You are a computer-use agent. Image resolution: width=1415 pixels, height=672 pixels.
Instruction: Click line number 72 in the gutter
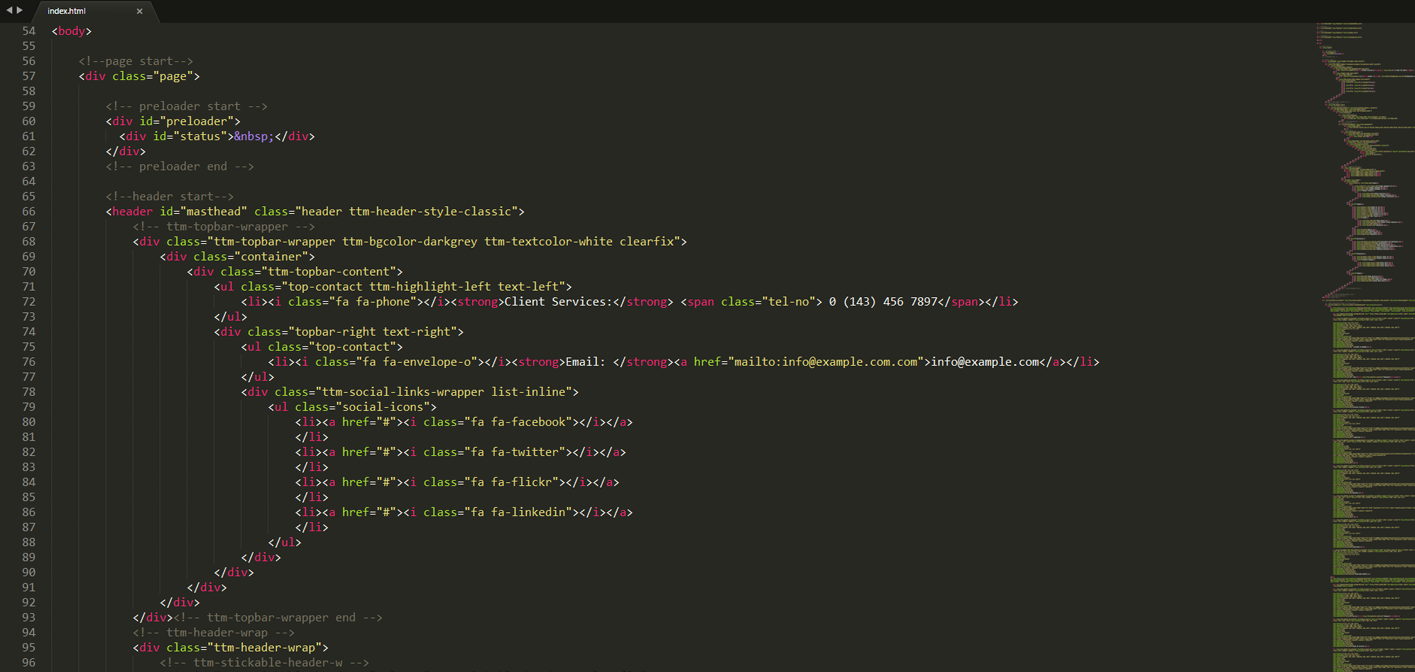(x=29, y=301)
